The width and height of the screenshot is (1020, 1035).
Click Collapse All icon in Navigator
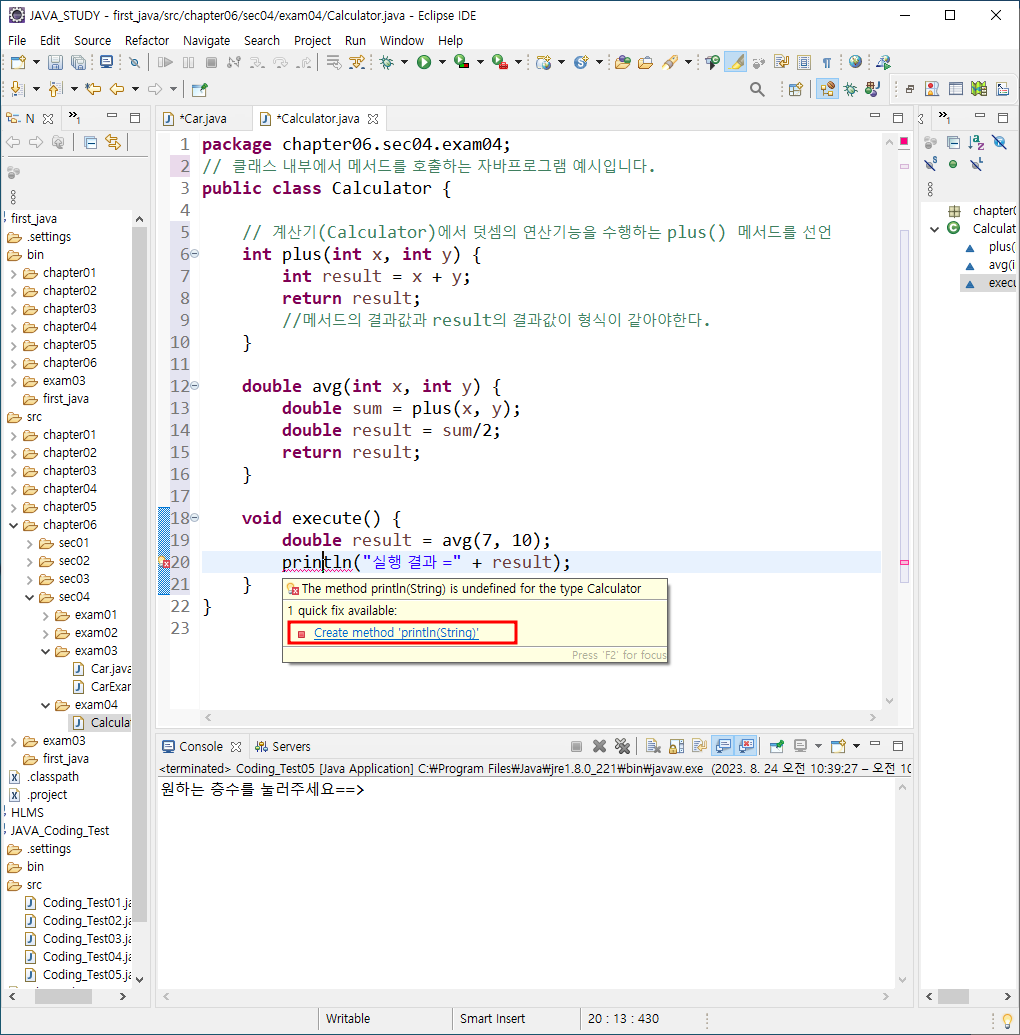90,142
